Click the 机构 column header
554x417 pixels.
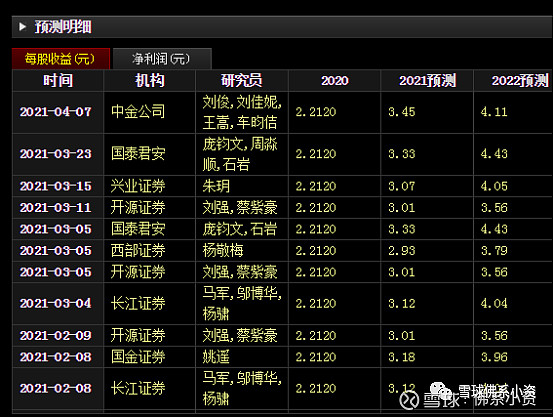click(149, 81)
